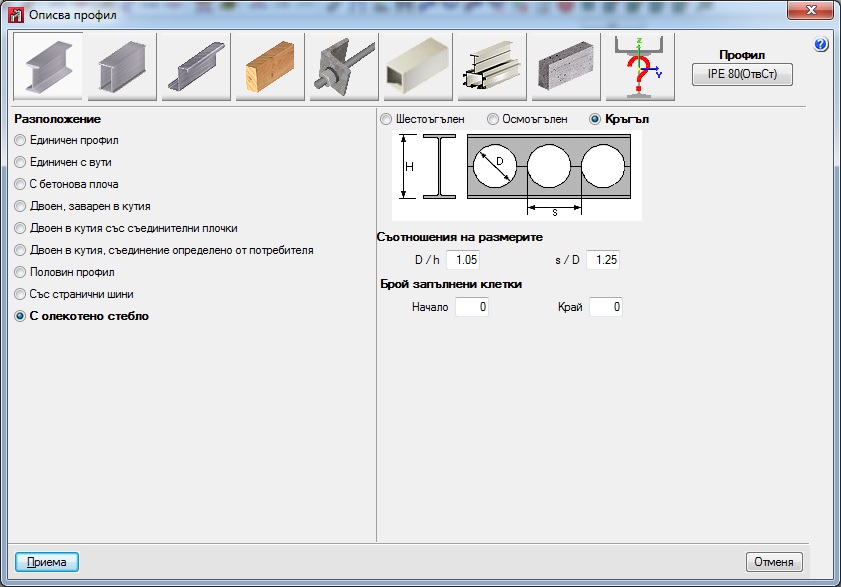Image resolution: width=841 pixels, height=587 pixels.
Task: Pick the cold-formed Z-section profile icon
Action: coord(196,67)
